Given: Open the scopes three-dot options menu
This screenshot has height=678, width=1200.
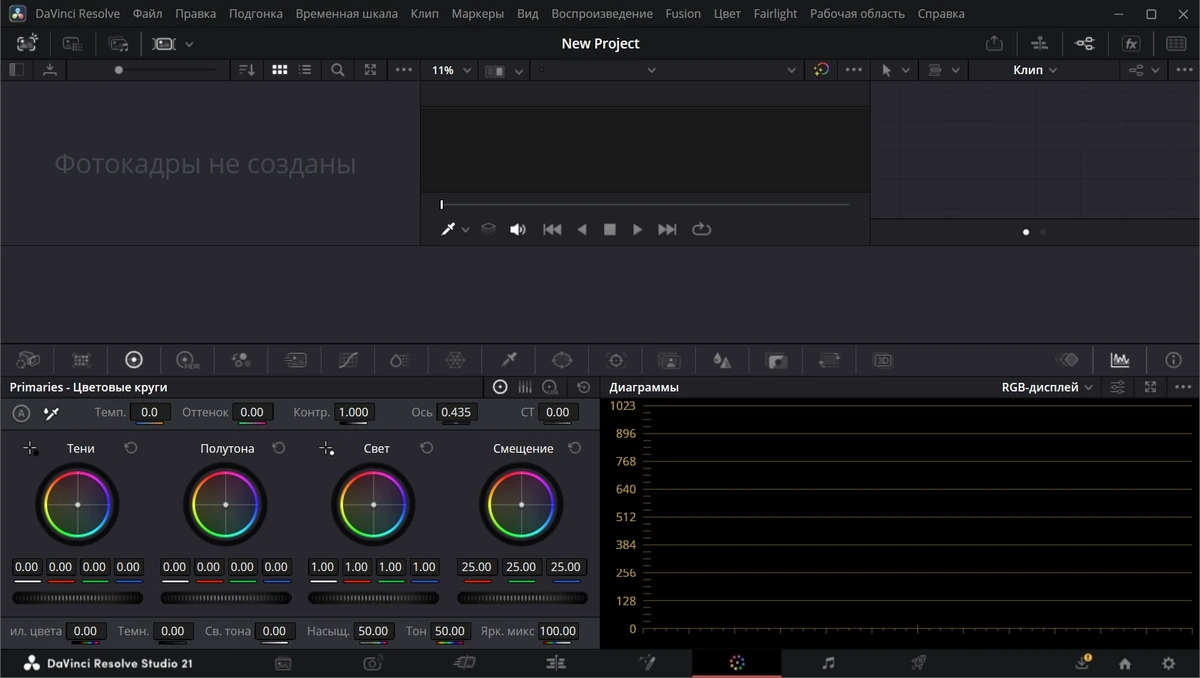Looking at the screenshot, I should coord(1183,387).
